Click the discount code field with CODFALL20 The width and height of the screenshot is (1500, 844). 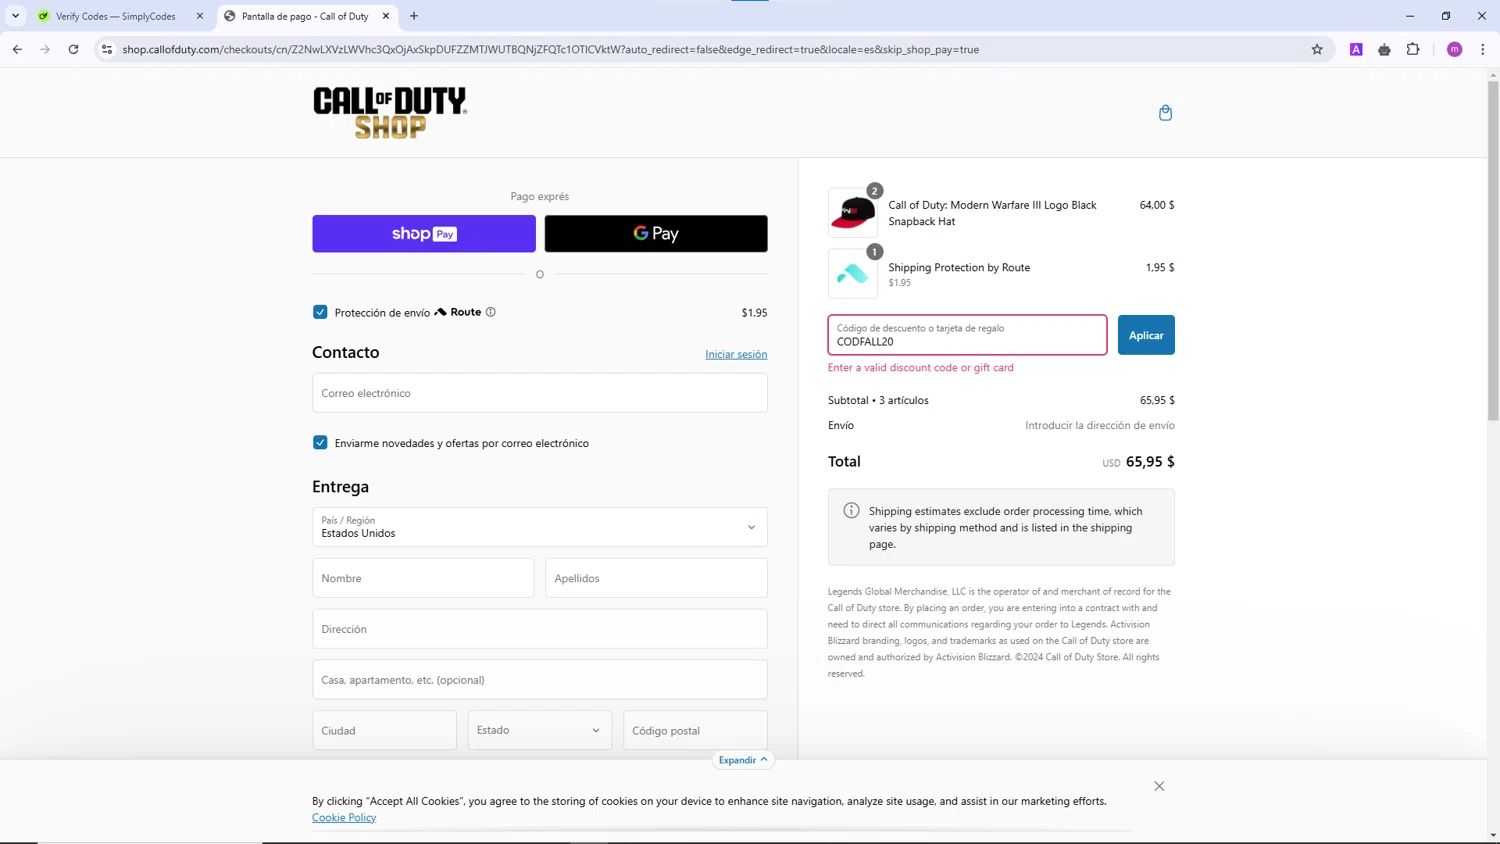967,335
